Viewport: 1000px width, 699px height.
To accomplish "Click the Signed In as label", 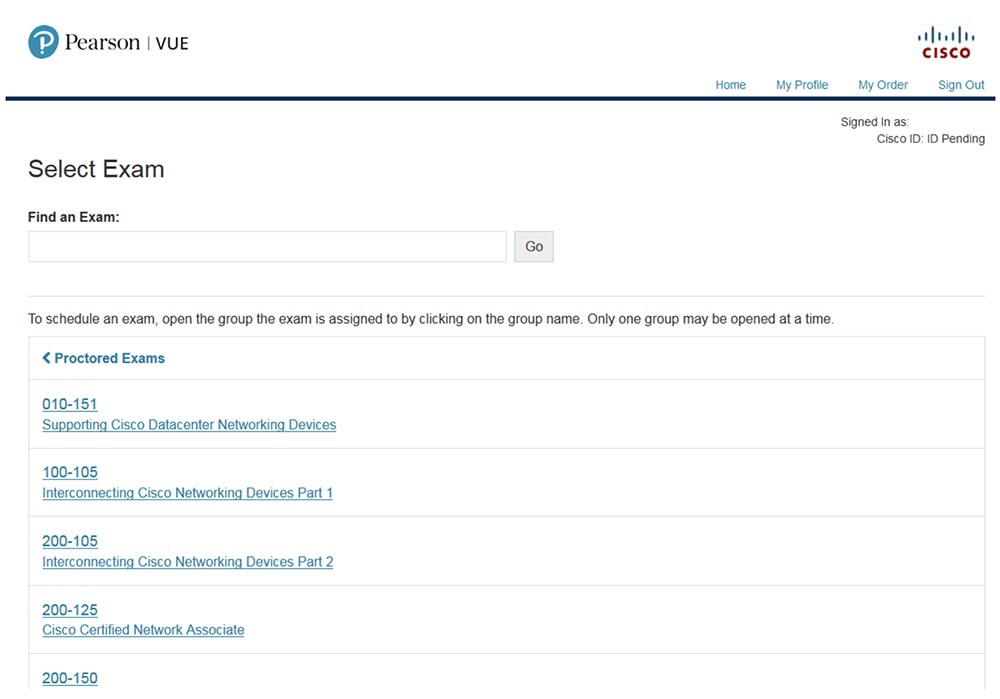I will (874, 122).
